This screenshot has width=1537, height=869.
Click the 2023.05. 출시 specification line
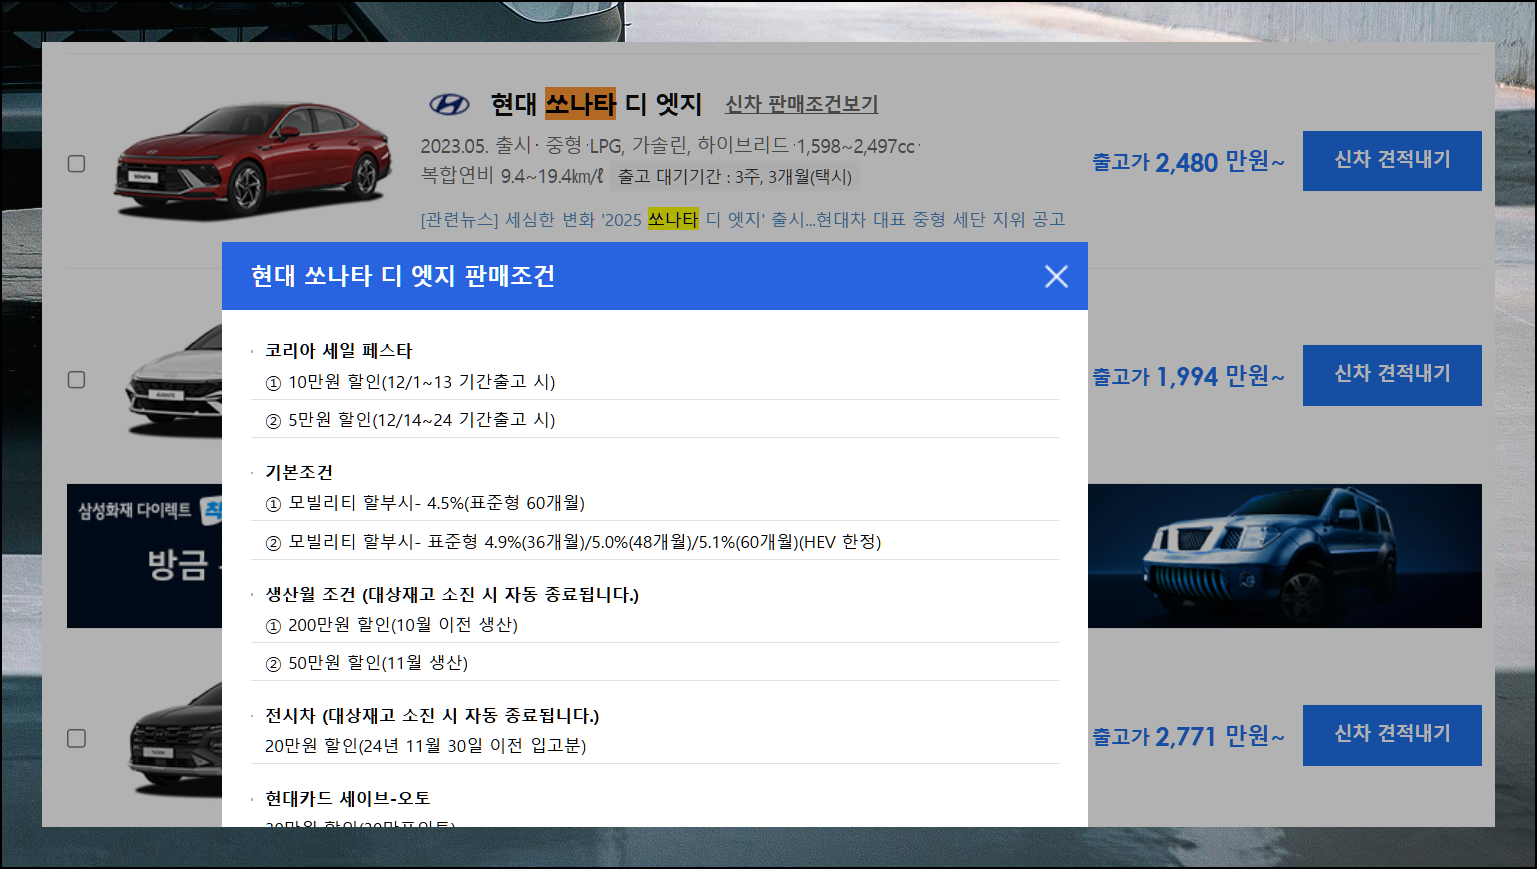click(x=670, y=146)
